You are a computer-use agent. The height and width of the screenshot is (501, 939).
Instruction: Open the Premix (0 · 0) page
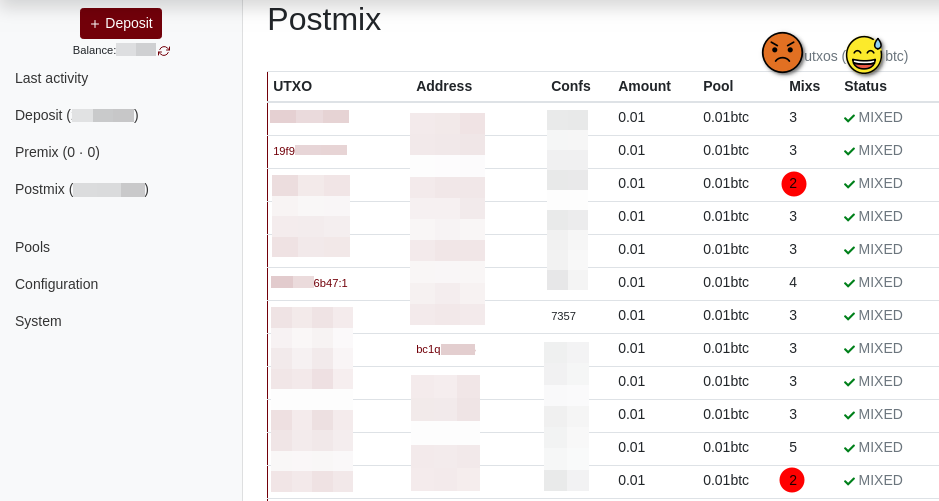(57, 153)
